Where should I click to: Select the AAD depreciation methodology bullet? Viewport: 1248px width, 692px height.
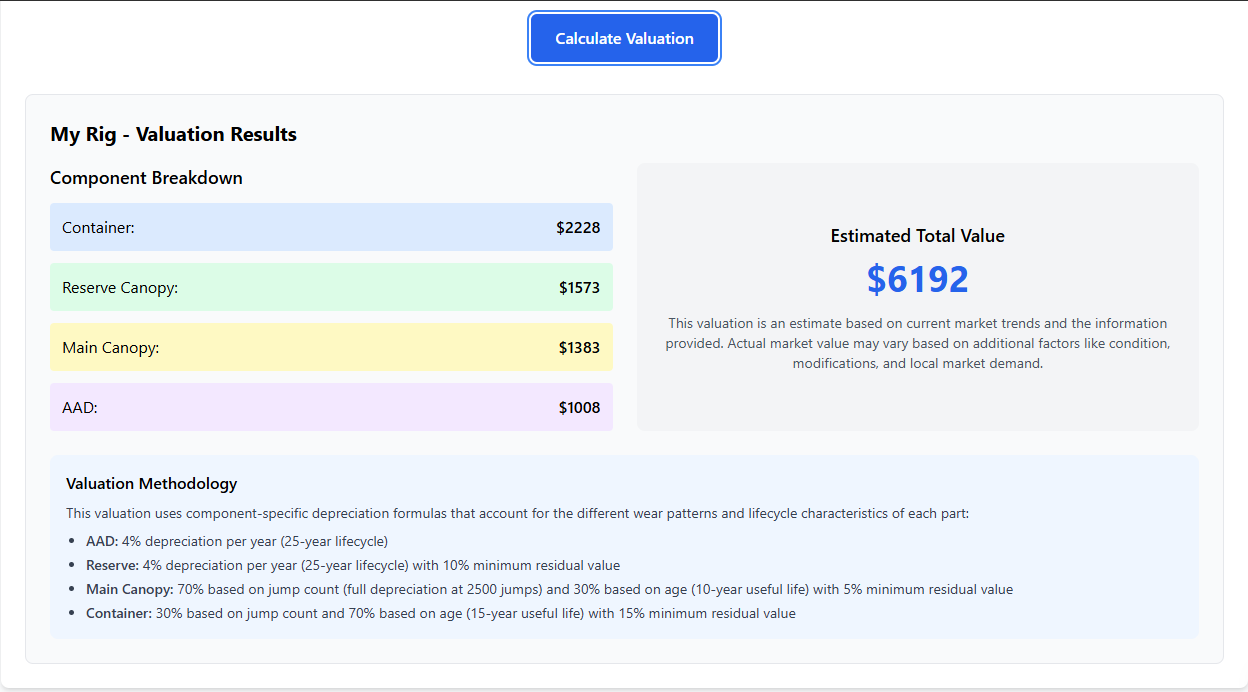pos(236,542)
